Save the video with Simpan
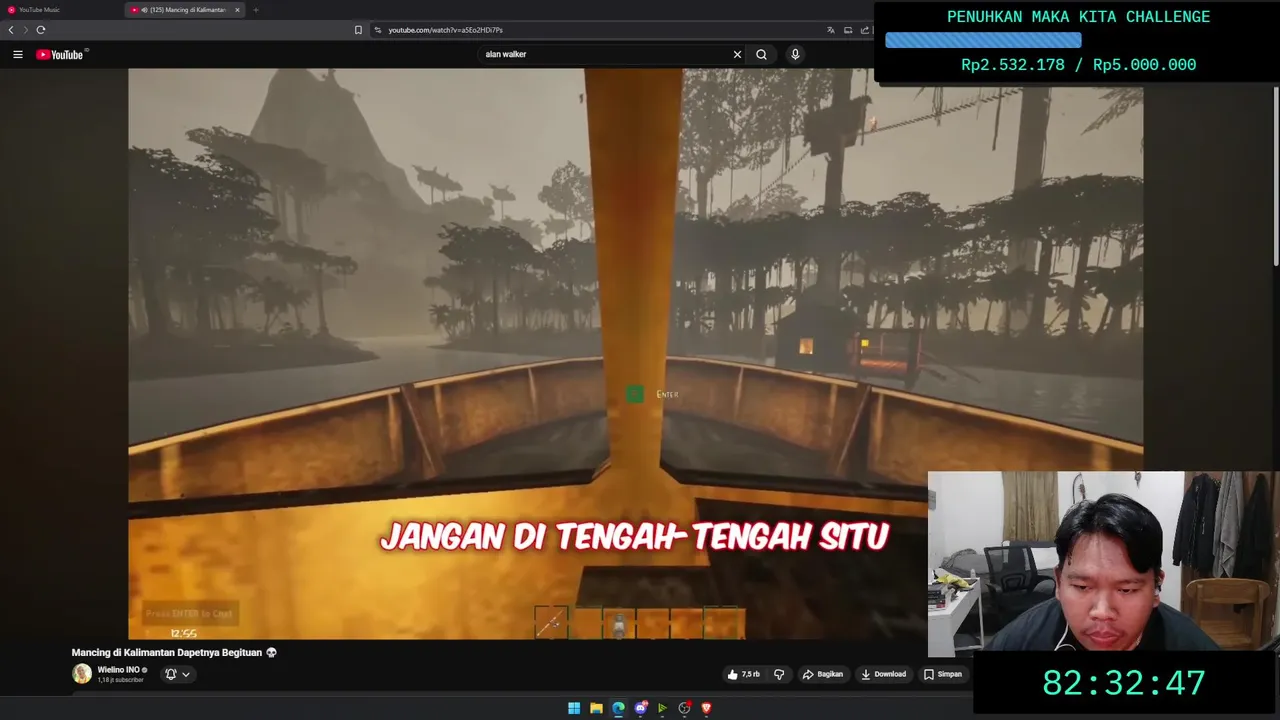This screenshot has height=720, width=1280. pos(943,674)
